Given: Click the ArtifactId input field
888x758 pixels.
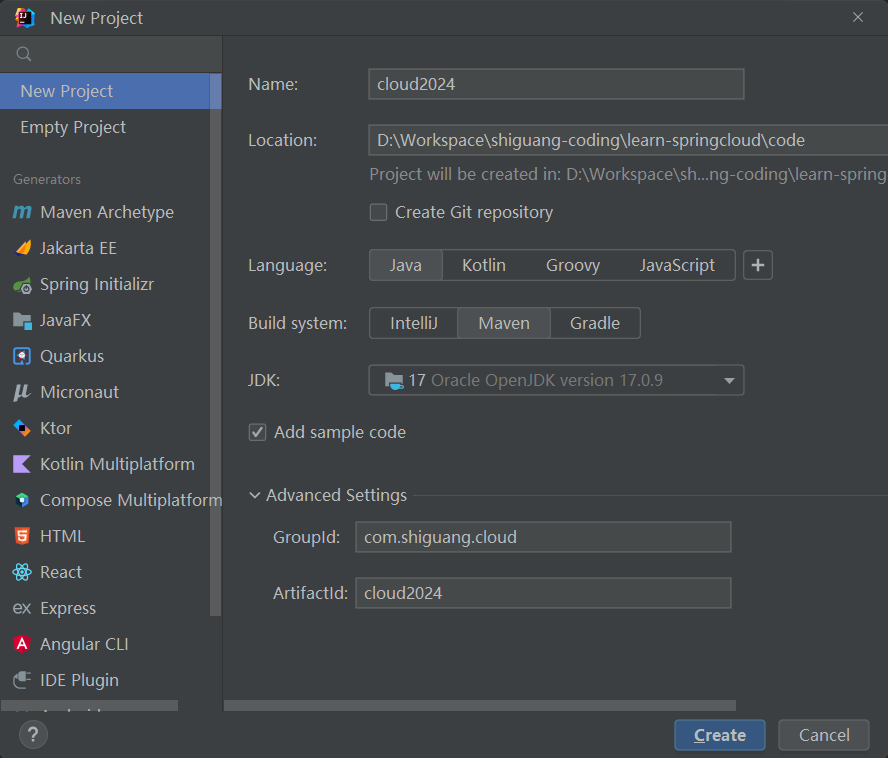Looking at the screenshot, I should click(x=543, y=593).
